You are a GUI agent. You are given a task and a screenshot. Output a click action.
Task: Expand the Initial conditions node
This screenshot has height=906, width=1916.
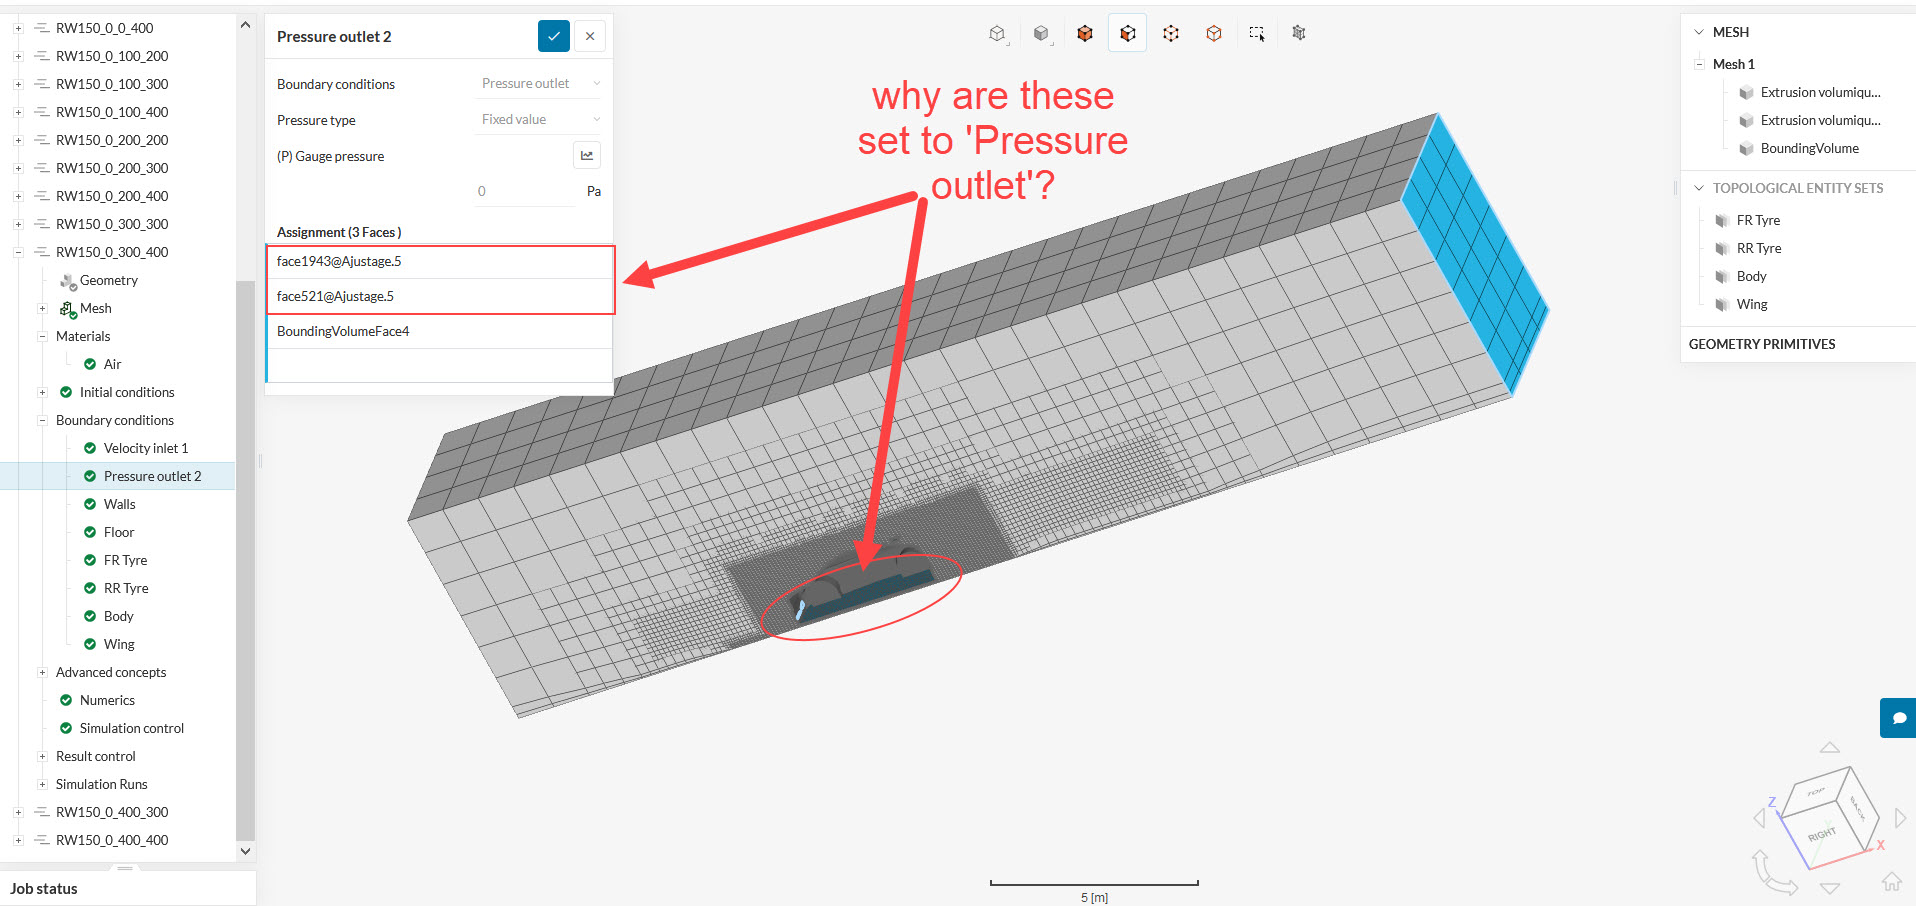click(x=42, y=392)
